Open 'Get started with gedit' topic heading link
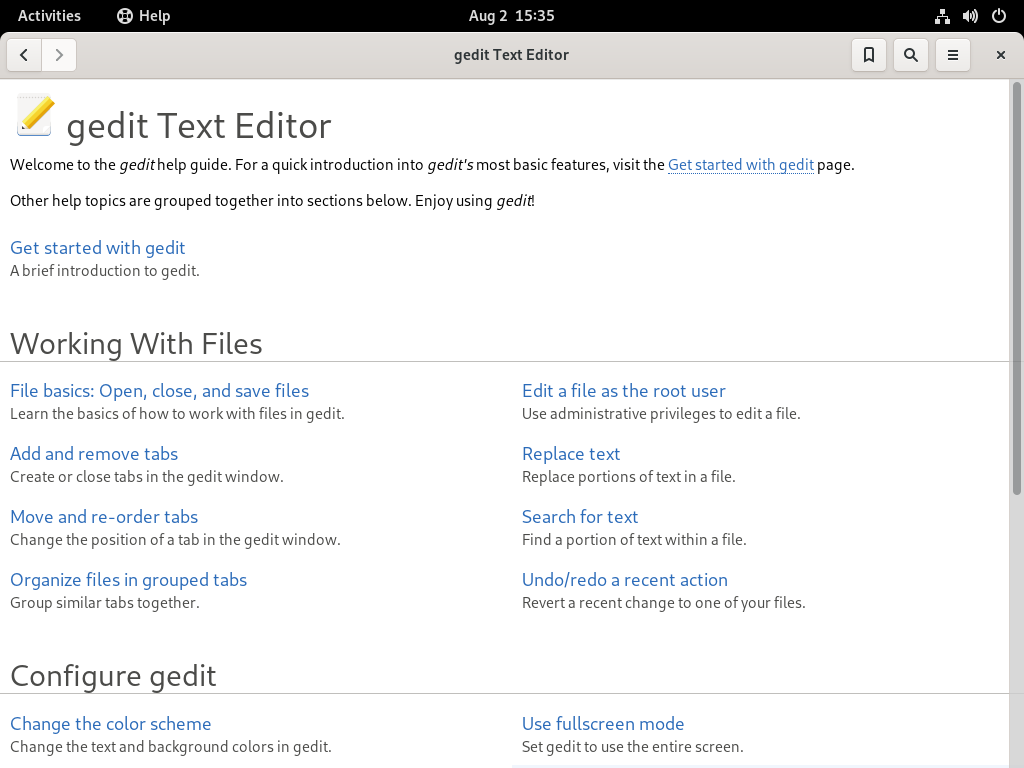Image resolution: width=1024 pixels, height=768 pixels. tap(97, 248)
